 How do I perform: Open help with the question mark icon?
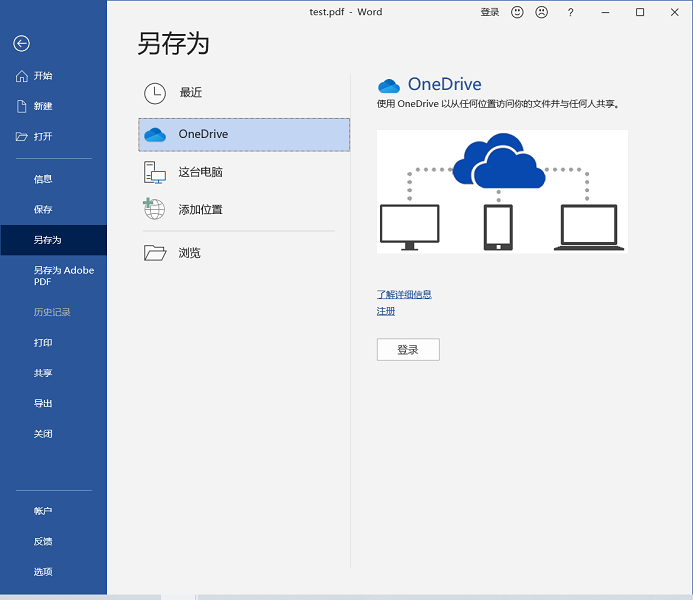point(571,12)
